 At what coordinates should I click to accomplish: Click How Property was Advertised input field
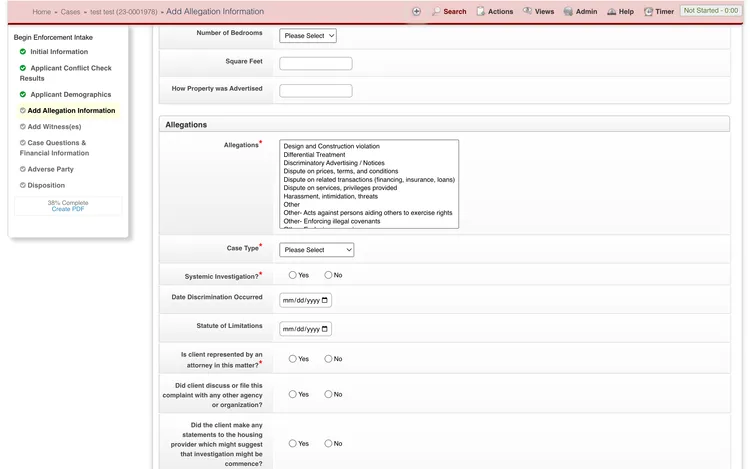(x=316, y=91)
